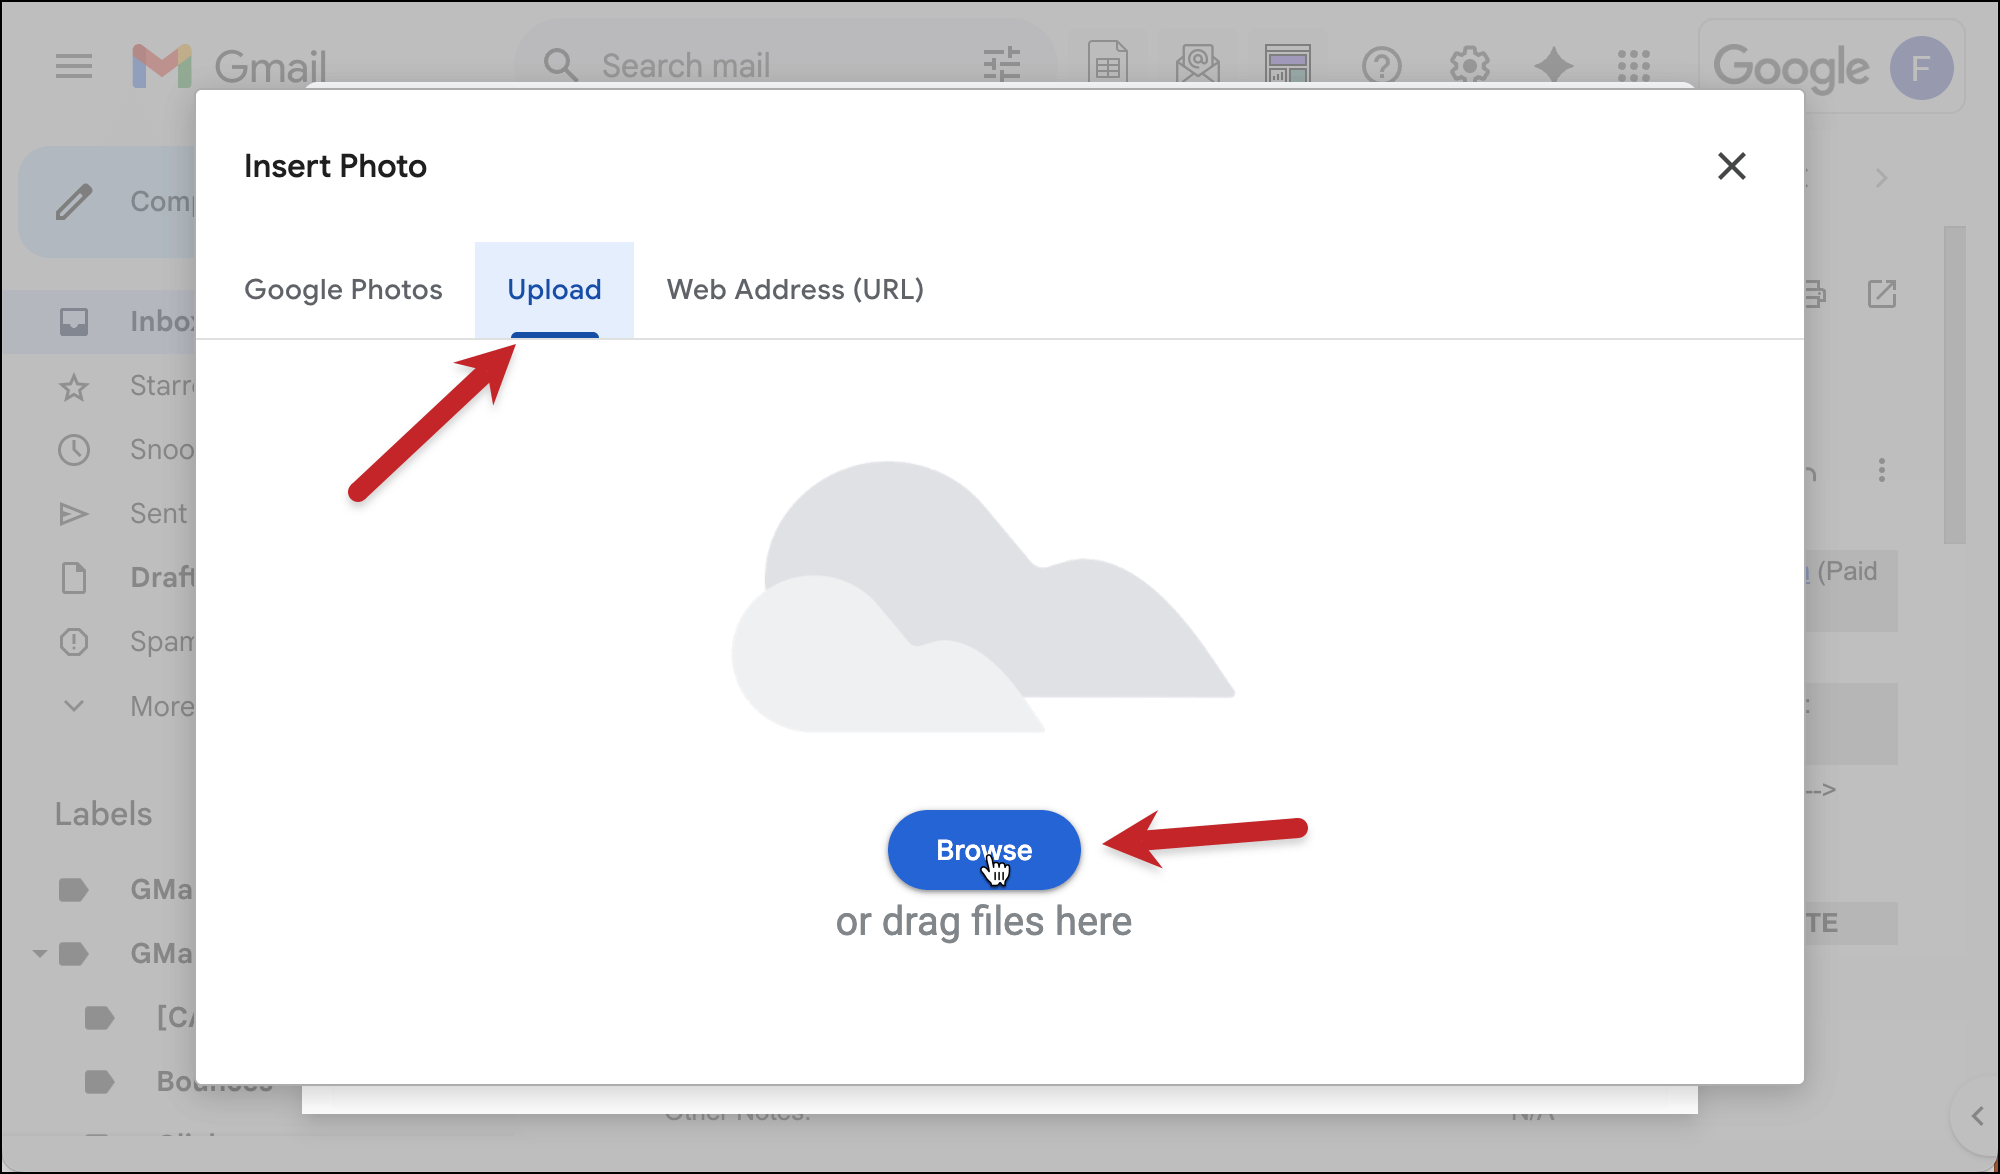The image size is (2000, 1174).
Task: Show the side panel arrow
Action: pyautogui.click(x=1976, y=1116)
